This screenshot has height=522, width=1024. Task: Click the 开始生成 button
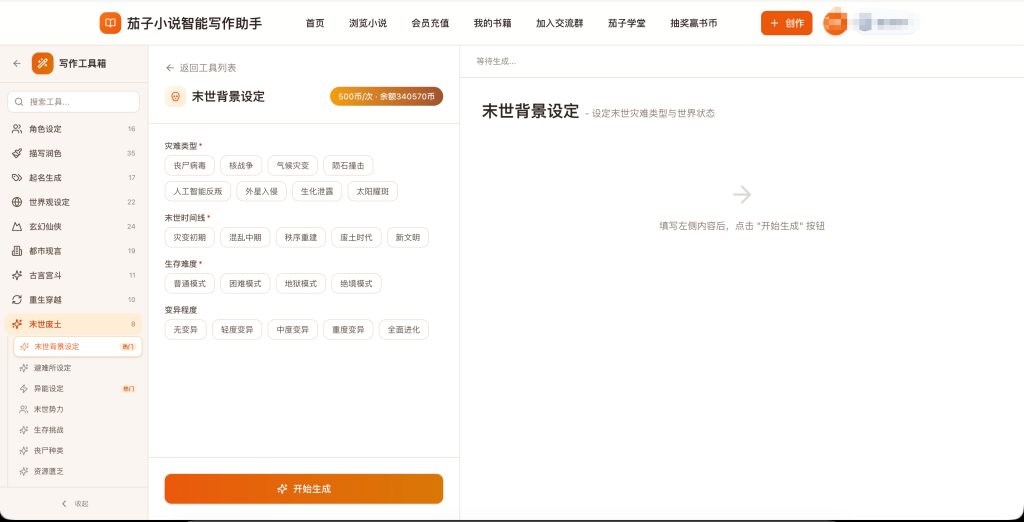point(304,489)
